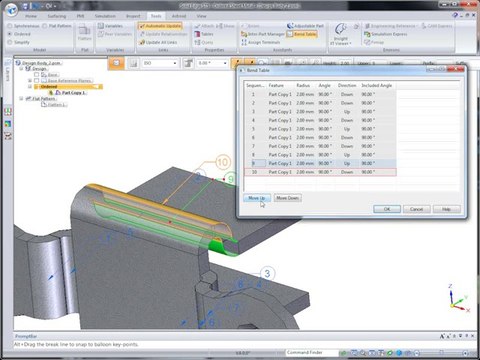Click the zoom magnifier icon in status bar
The image size is (480, 360).
coord(362,353)
